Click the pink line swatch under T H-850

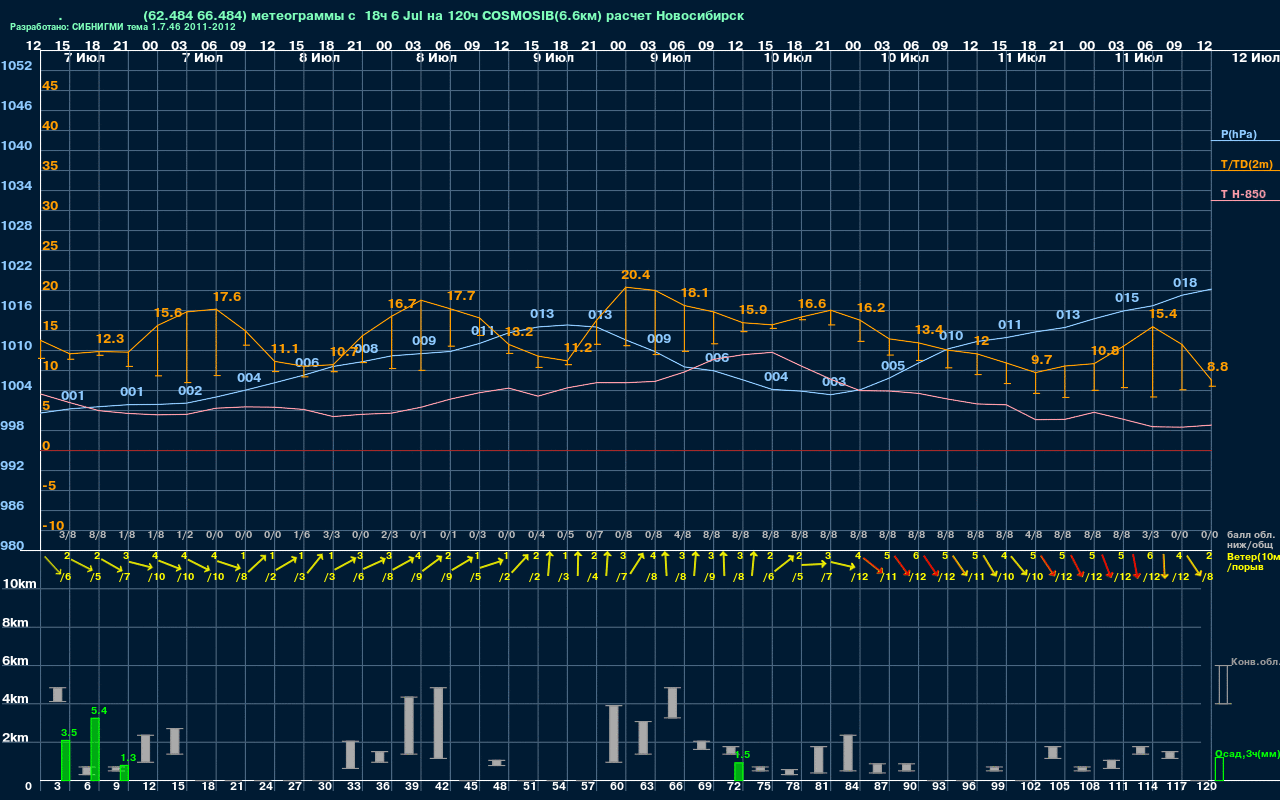[x=1245, y=201]
